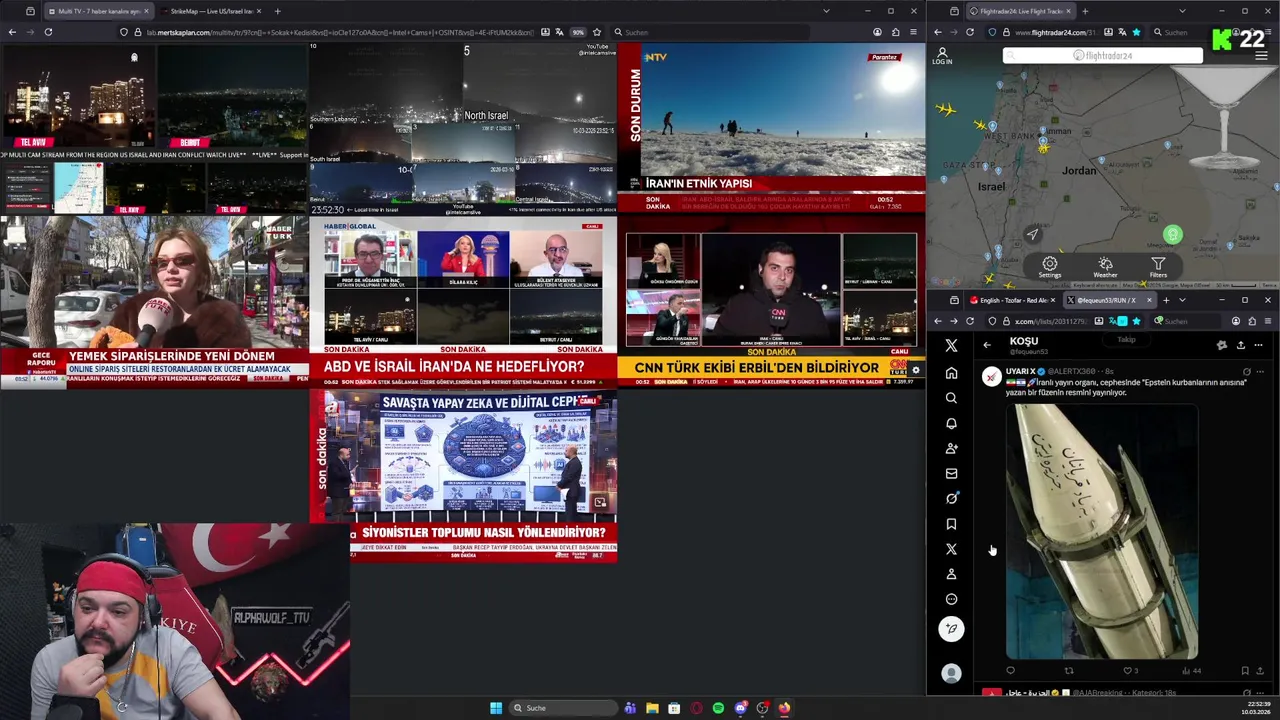
Task: Open NTV live stream tile
Action: (771, 128)
